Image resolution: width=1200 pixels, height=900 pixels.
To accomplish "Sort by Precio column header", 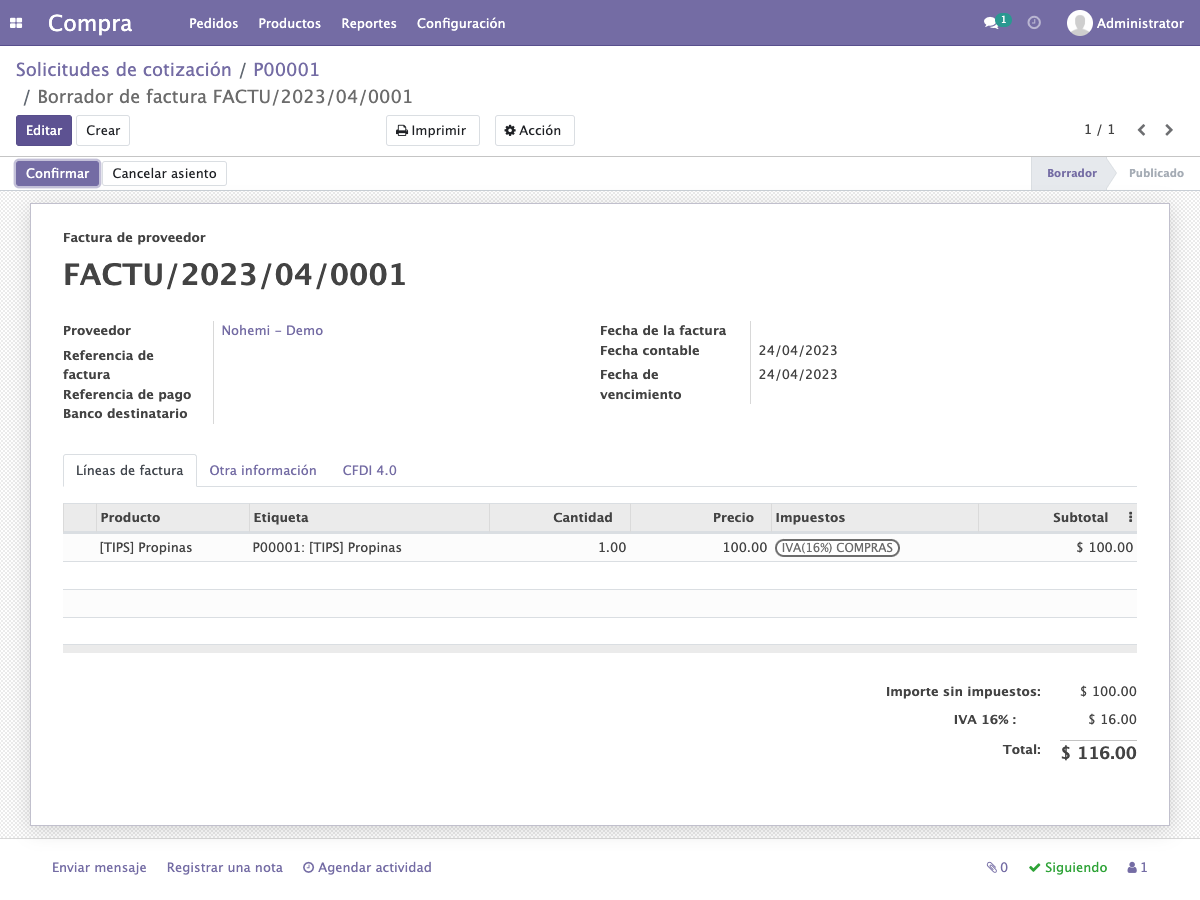I will (701, 518).
